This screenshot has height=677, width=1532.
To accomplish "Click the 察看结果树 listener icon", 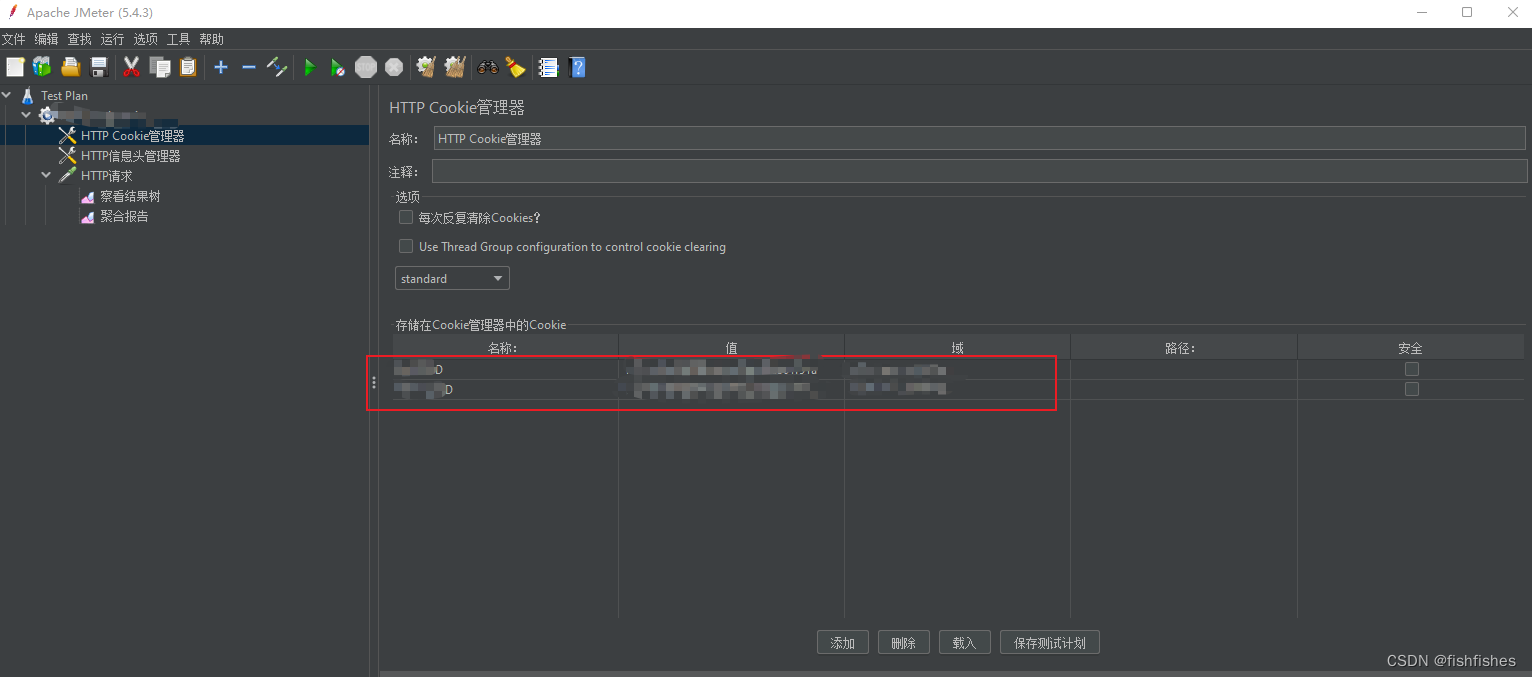I will (88, 197).
